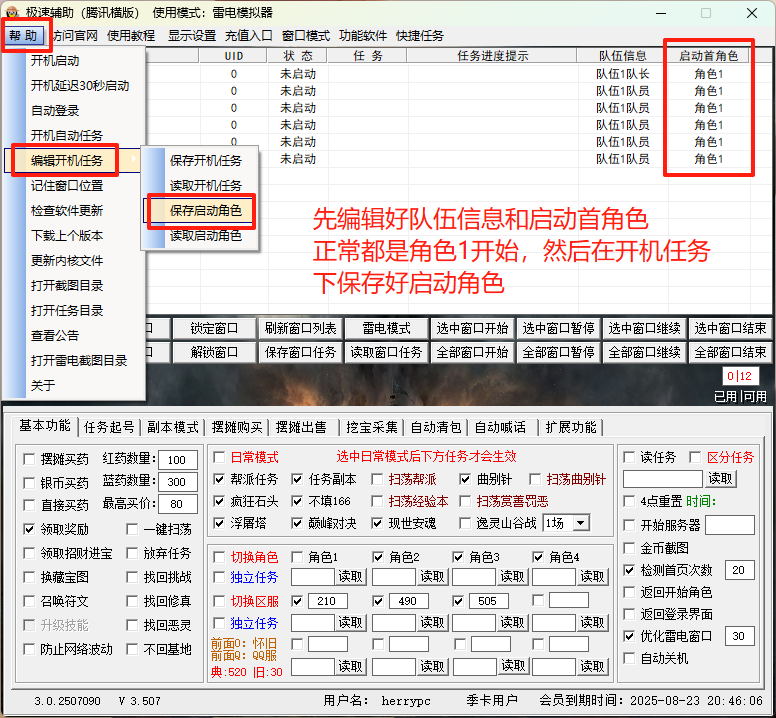The width and height of the screenshot is (776, 718).
Task: Open the 编辑开机任务 menu entry
Action: pos(67,160)
